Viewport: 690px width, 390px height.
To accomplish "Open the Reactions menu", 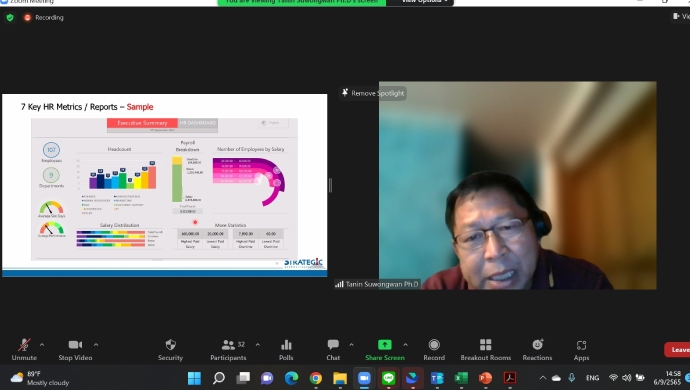I will 537,350.
